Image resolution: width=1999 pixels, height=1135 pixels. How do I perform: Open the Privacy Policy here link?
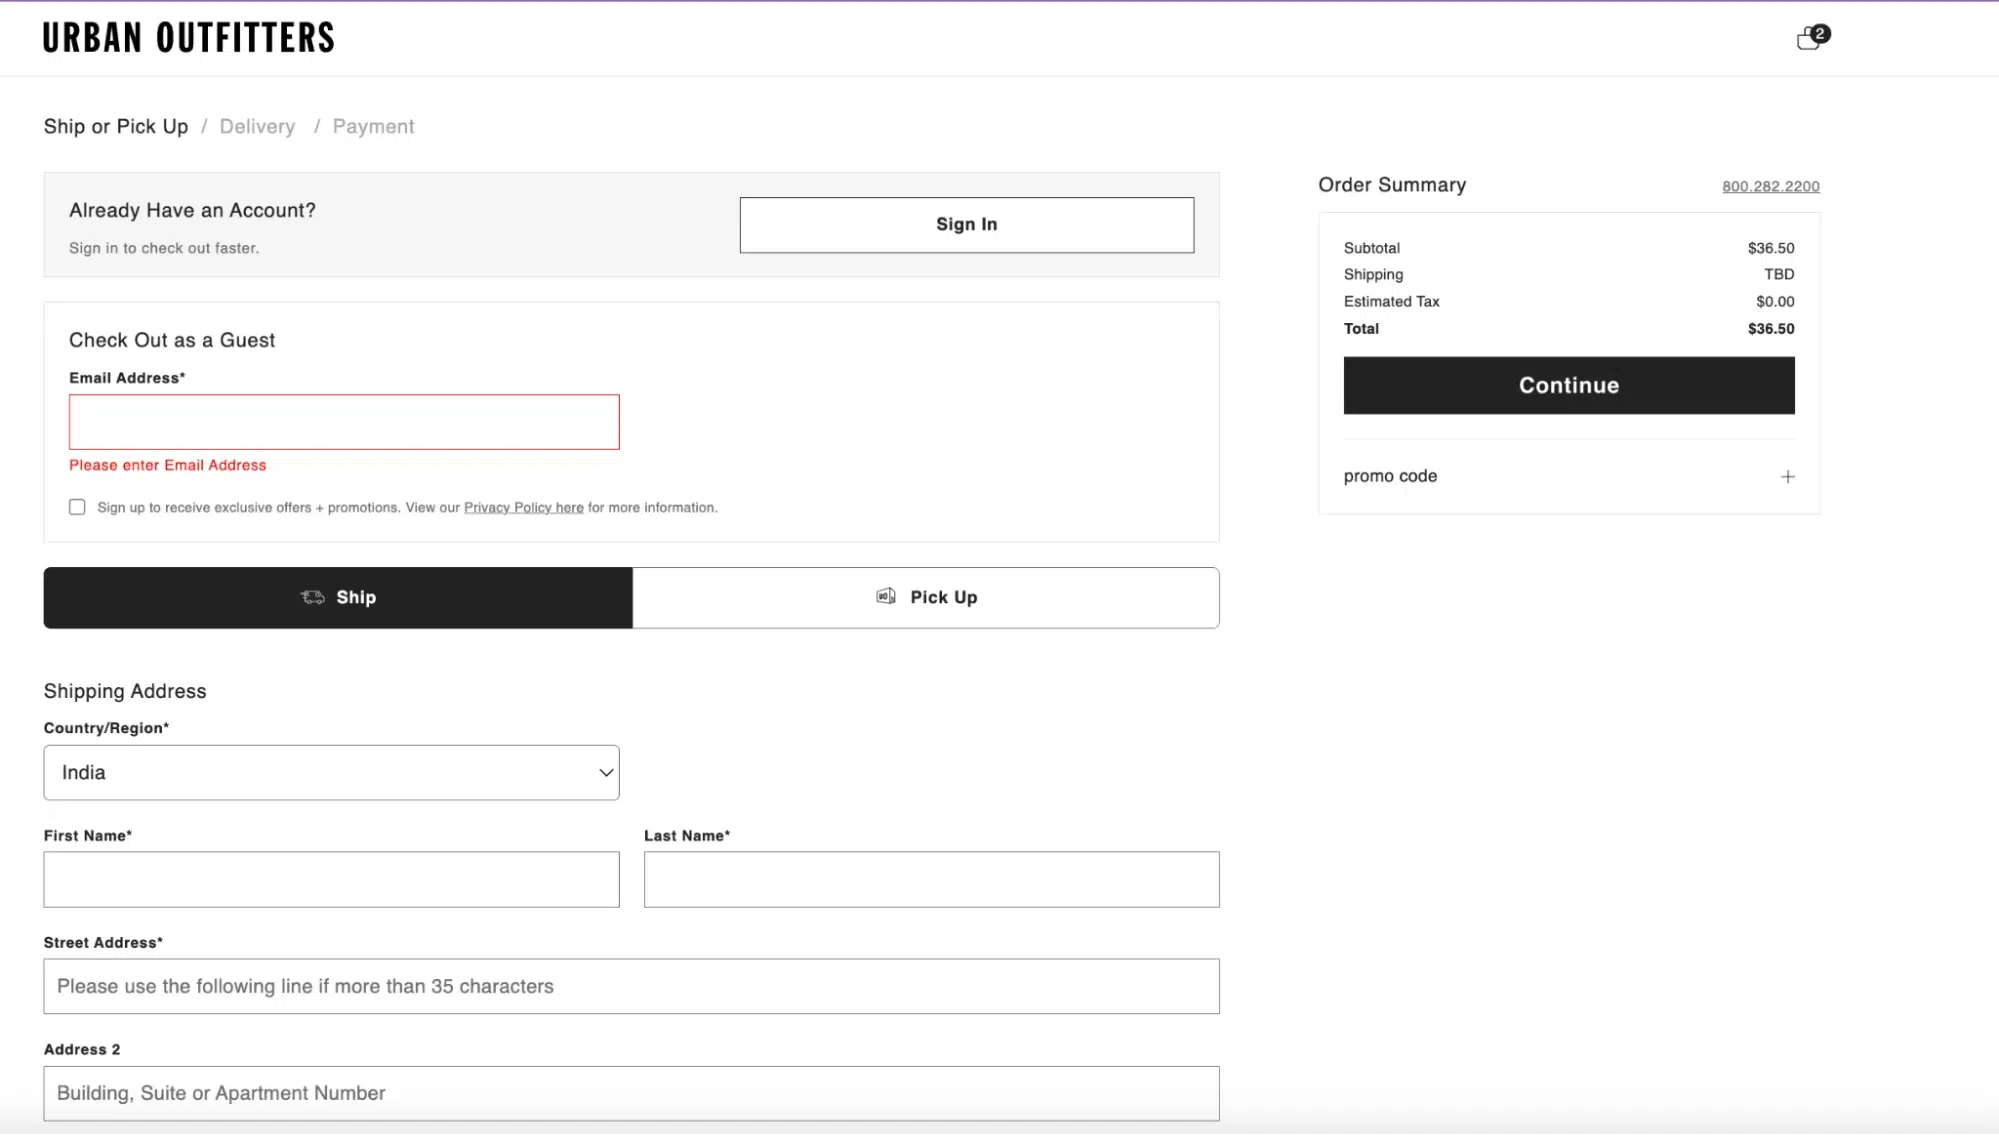coord(523,508)
